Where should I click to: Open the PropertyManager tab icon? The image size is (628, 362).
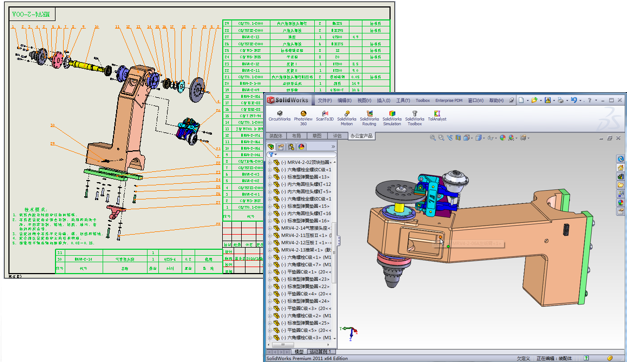[281, 147]
